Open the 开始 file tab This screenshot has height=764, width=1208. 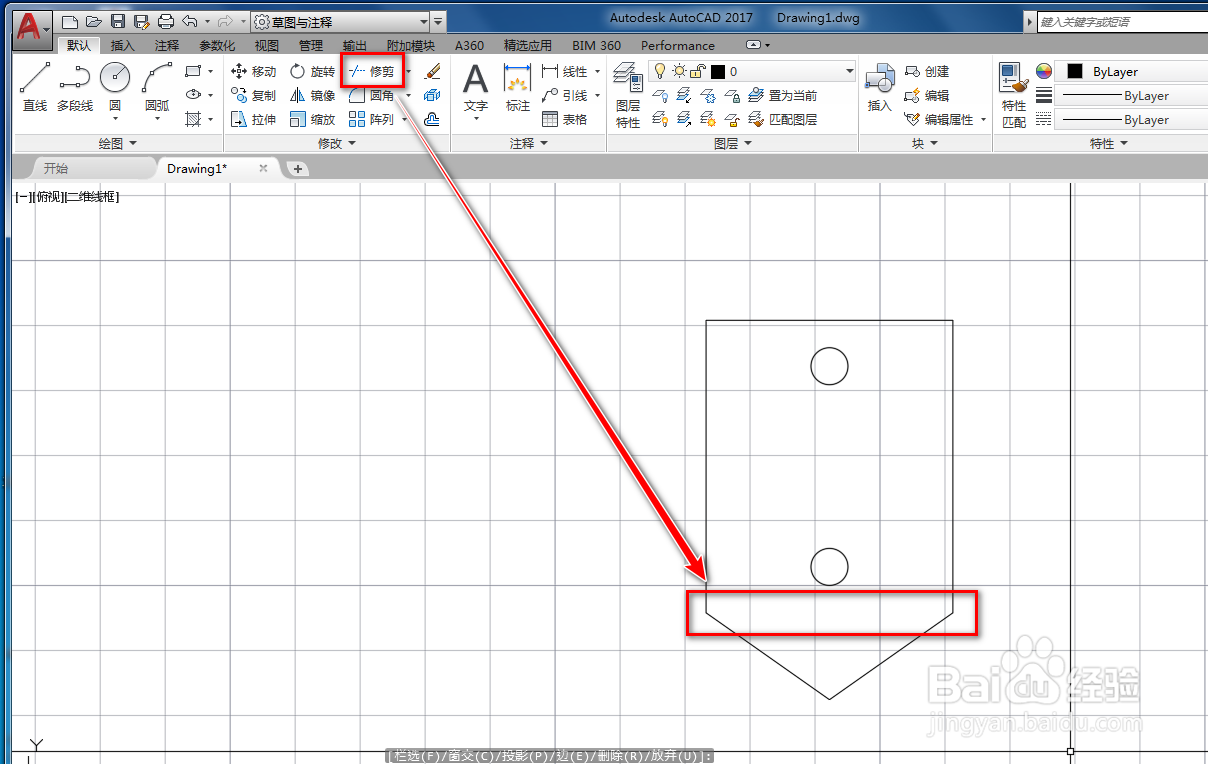coord(56,168)
